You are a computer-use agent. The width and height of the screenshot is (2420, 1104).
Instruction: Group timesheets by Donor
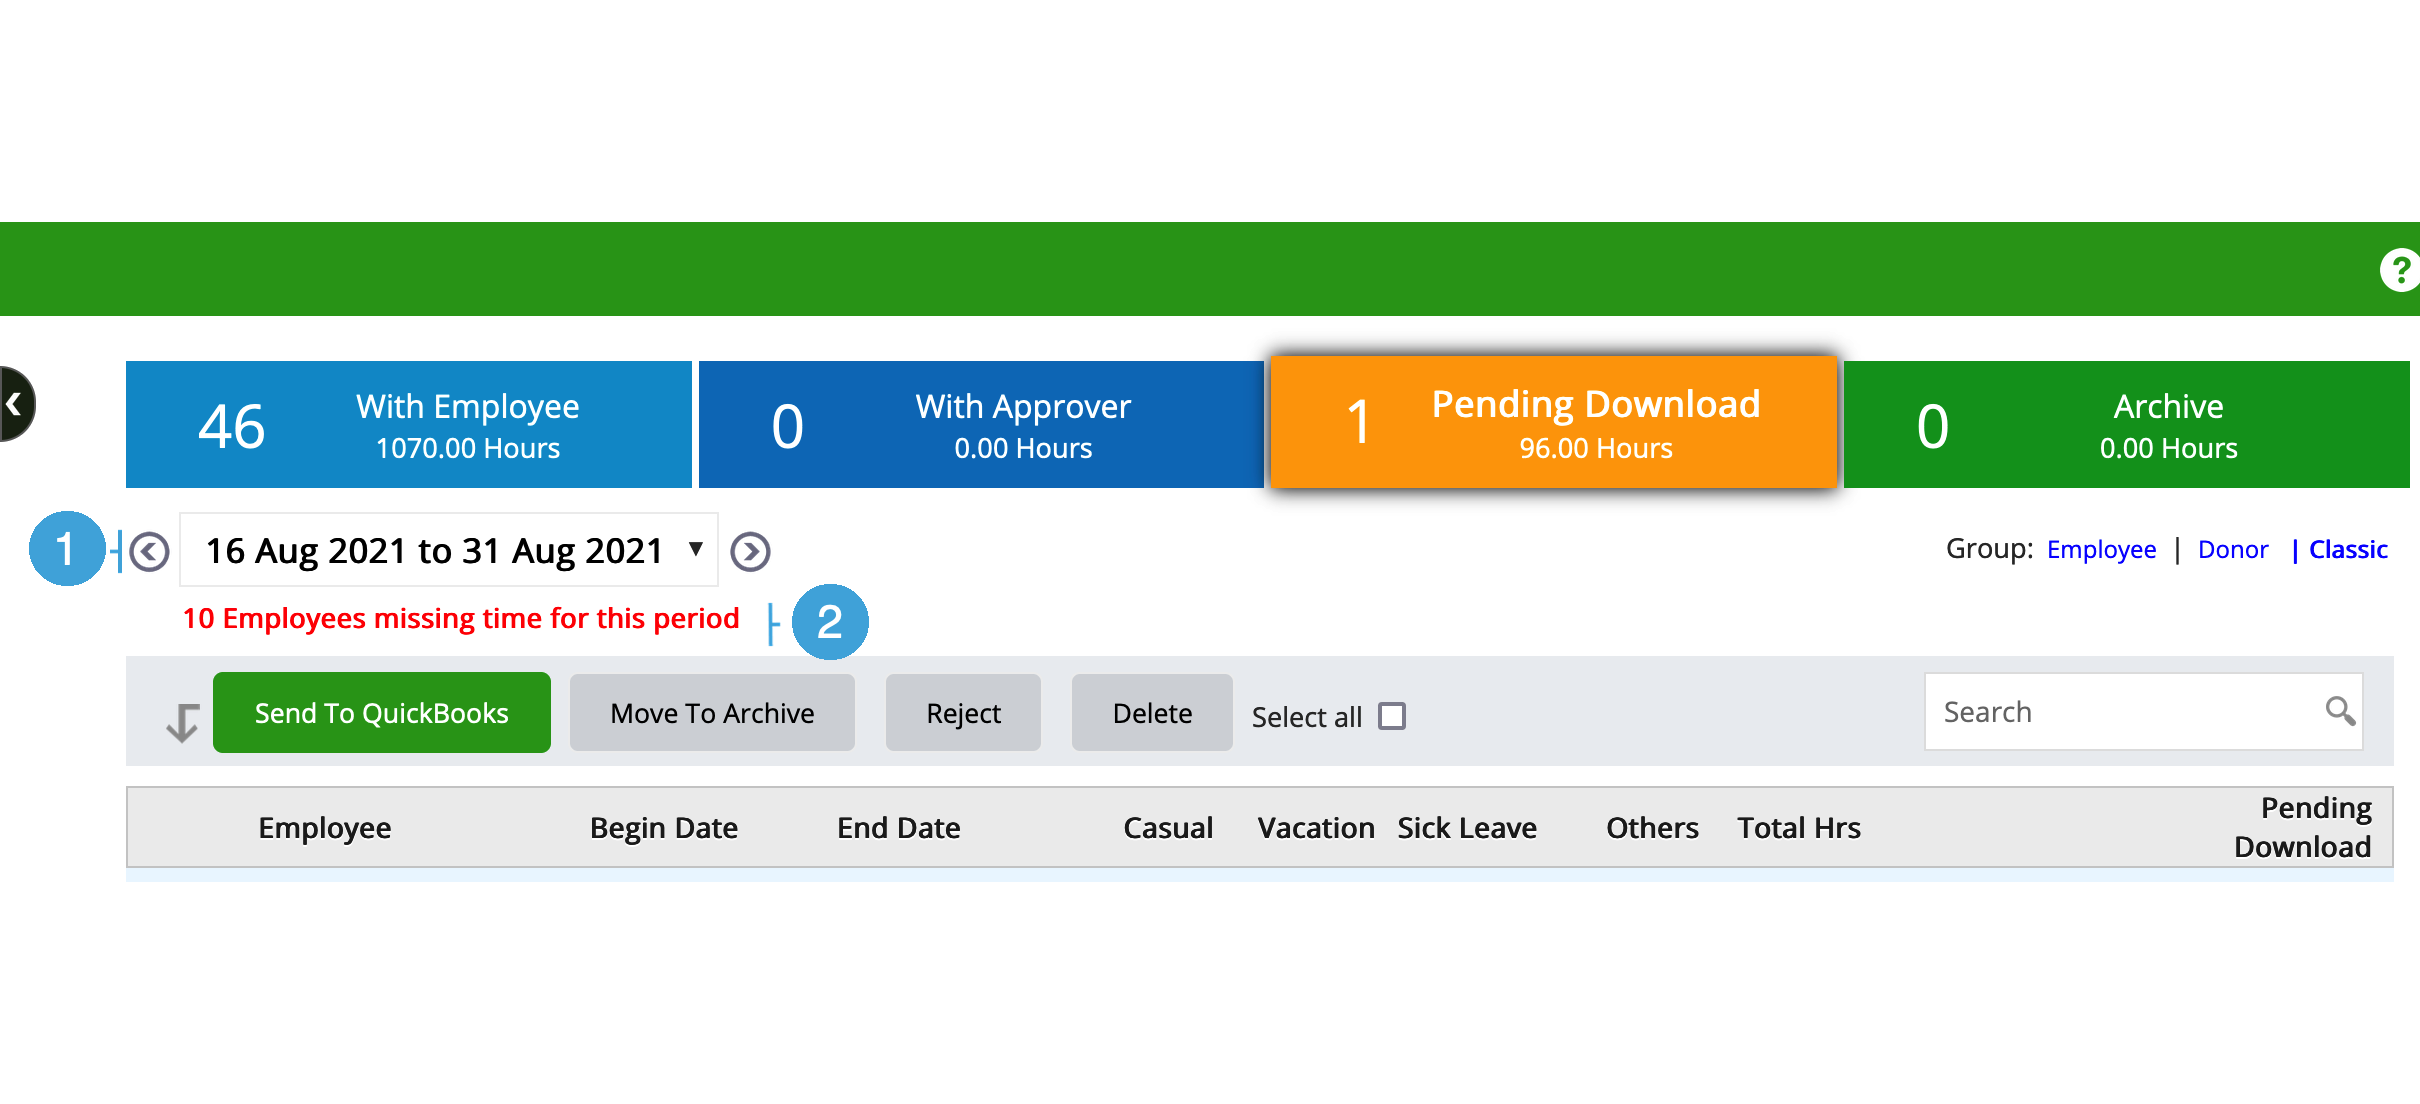point(2234,549)
